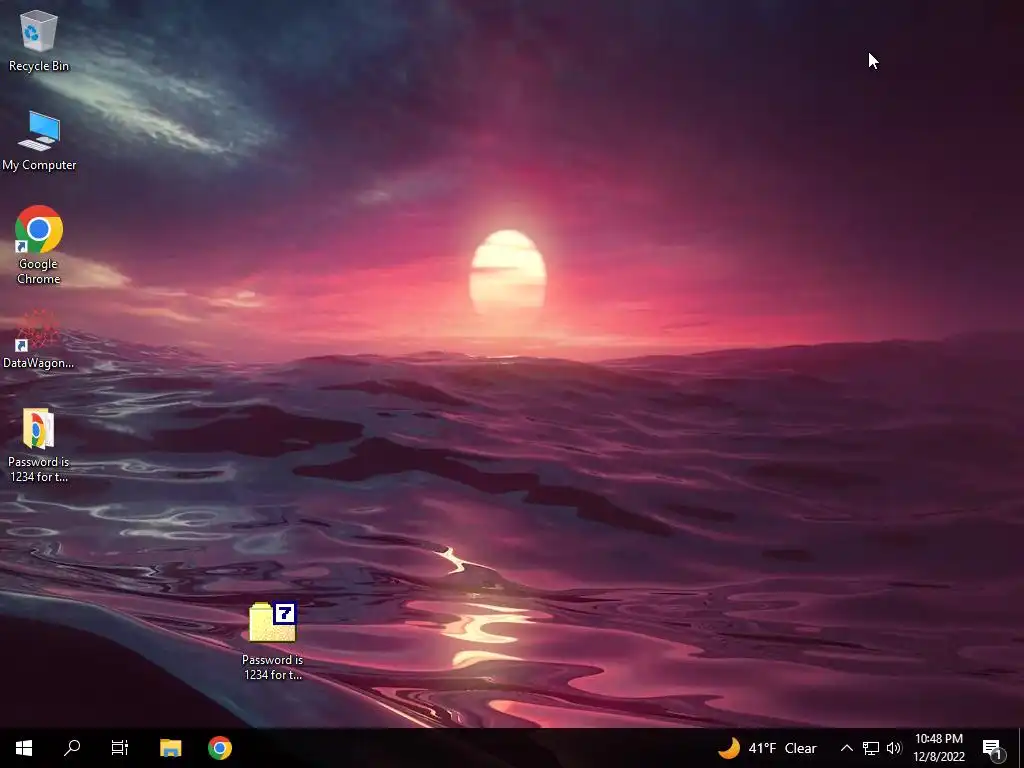Select the DataWagon desktop shortcut
Viewport: 1024px width, 768px height.
38,340
